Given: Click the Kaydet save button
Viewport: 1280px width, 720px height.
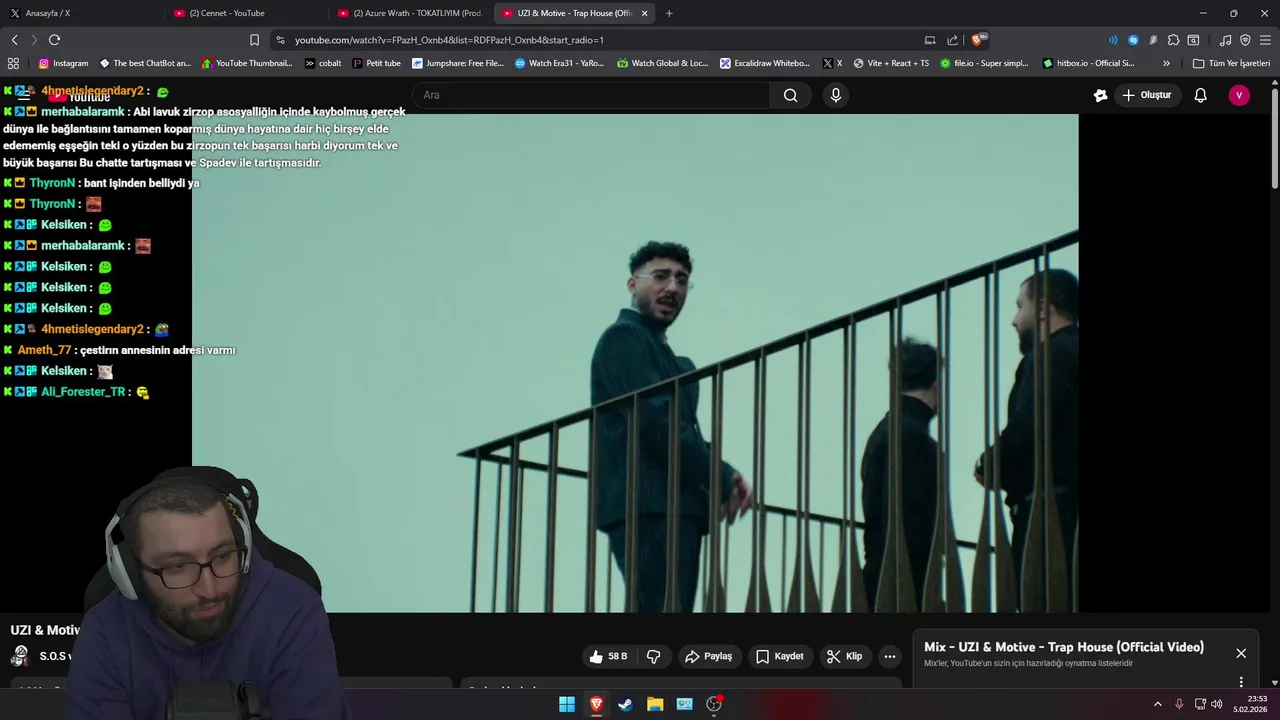Looking at the screenshot, I should click(x=780, y=656).
